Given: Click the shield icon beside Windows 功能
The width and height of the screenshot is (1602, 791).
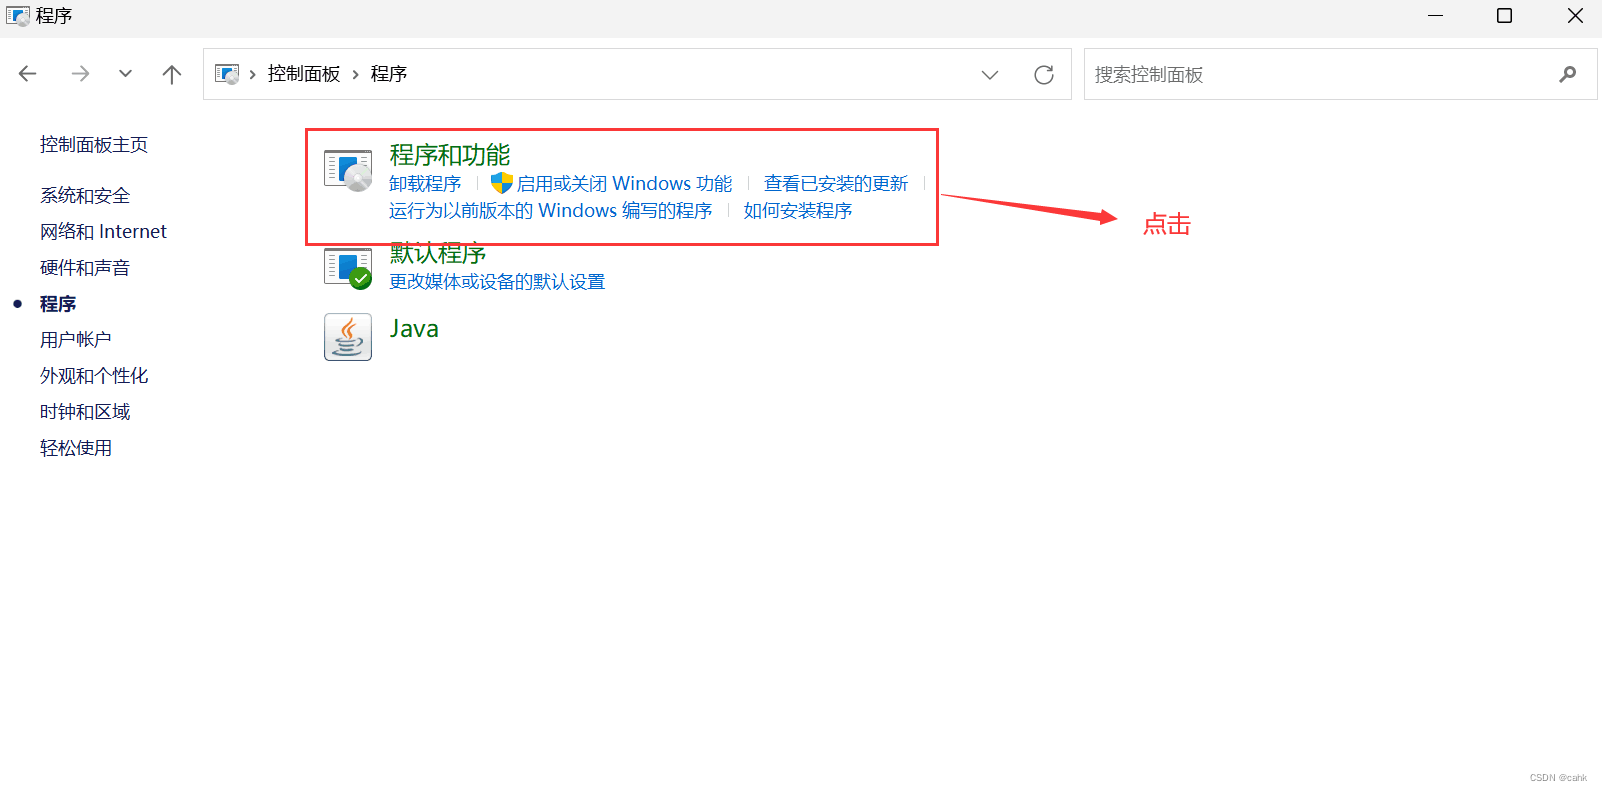Looking at the screenshot, I should (501, 183).
